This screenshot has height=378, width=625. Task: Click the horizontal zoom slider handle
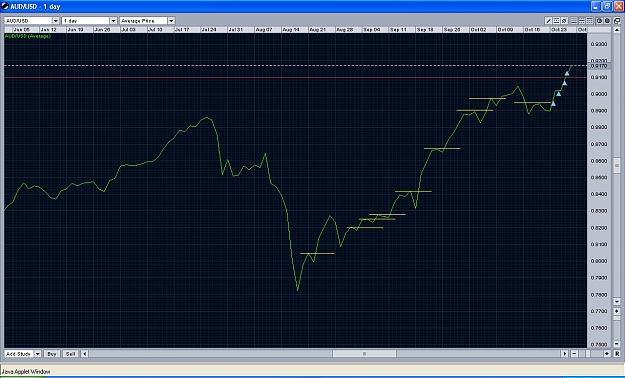coord(588,354)
